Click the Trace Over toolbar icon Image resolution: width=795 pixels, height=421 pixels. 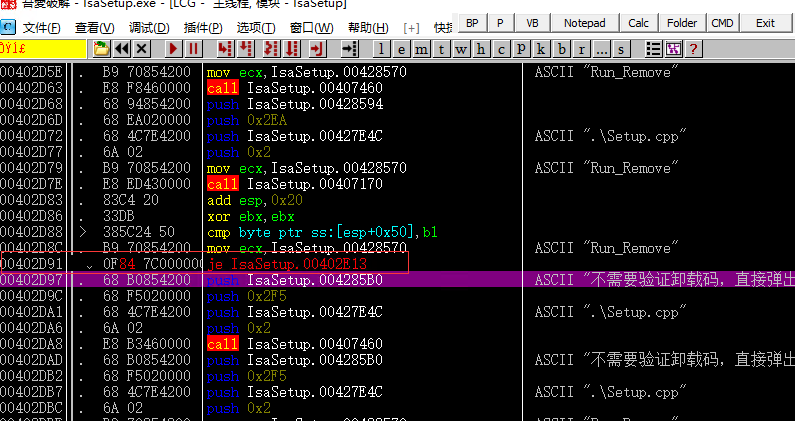(292, 49)
